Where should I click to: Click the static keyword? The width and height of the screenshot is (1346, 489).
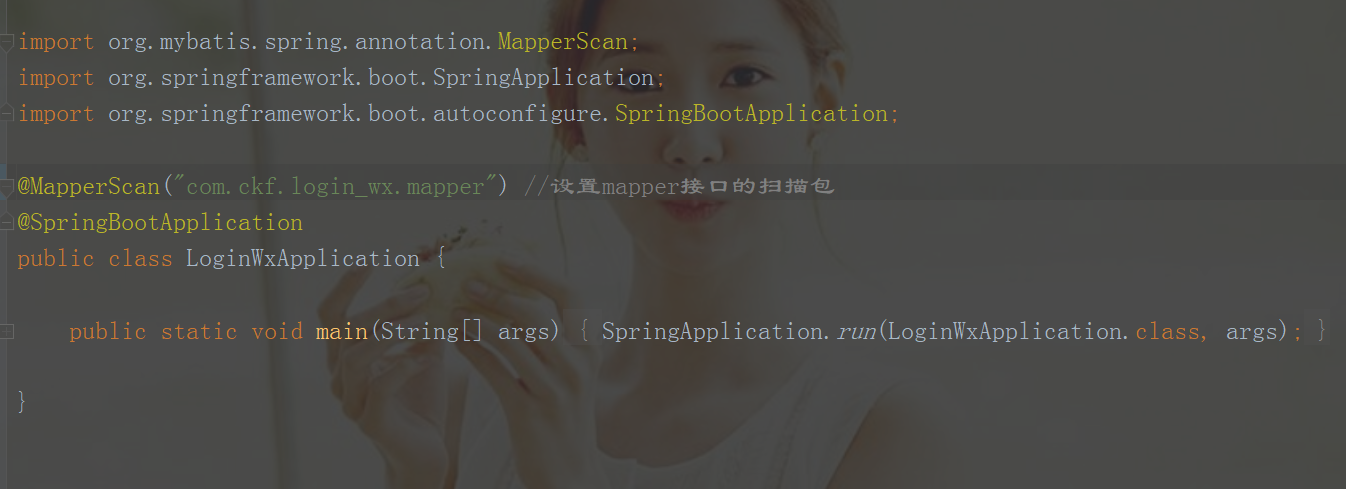click(x=199, y=331)
